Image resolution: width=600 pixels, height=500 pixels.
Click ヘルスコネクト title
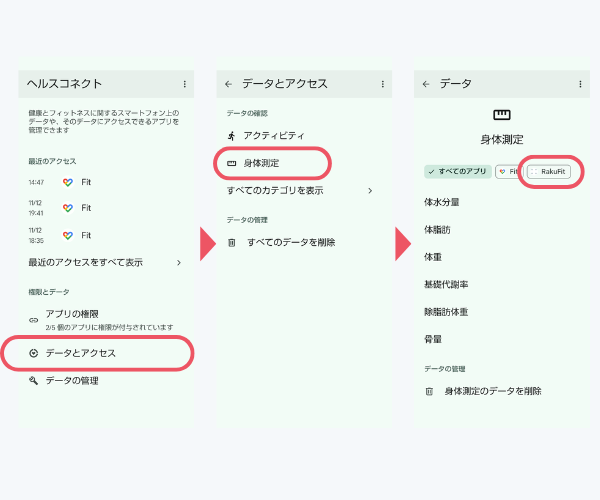pos(64,84)
